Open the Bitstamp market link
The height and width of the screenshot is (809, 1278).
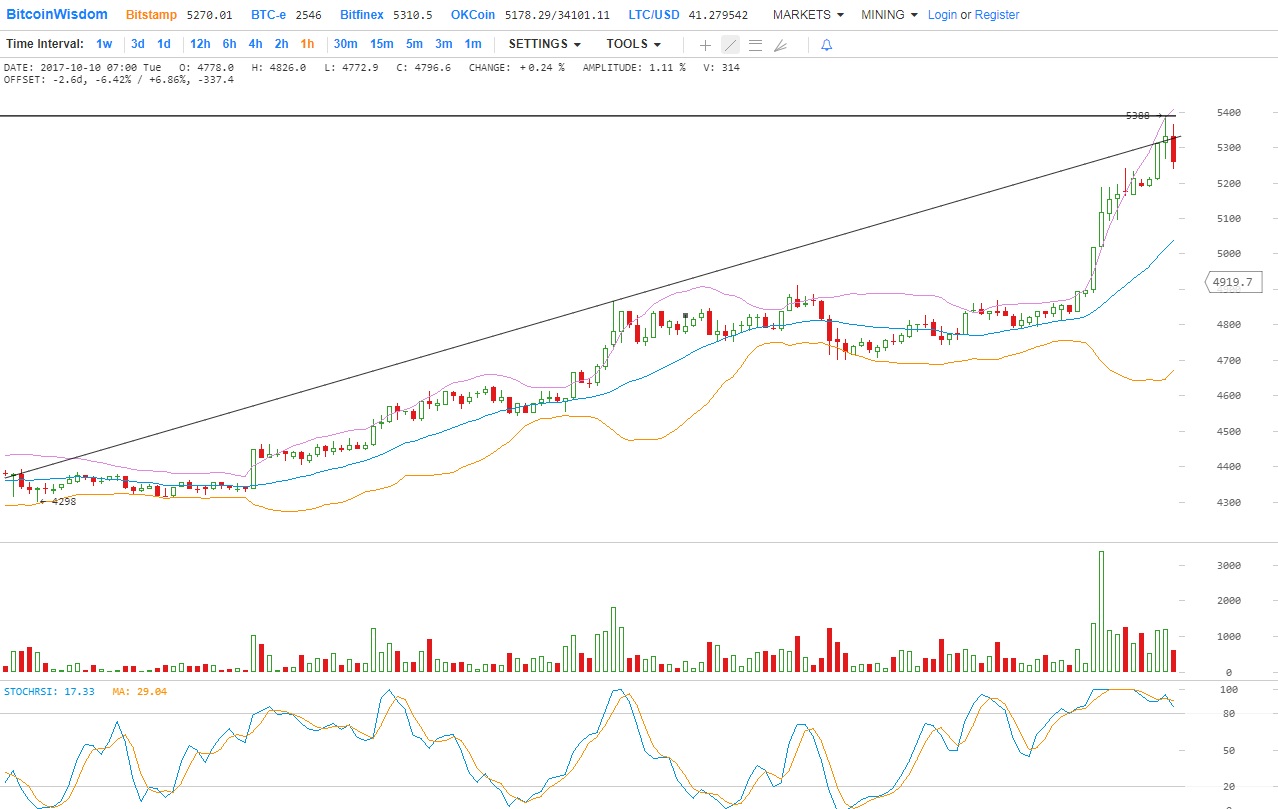(x=150, y=15)
